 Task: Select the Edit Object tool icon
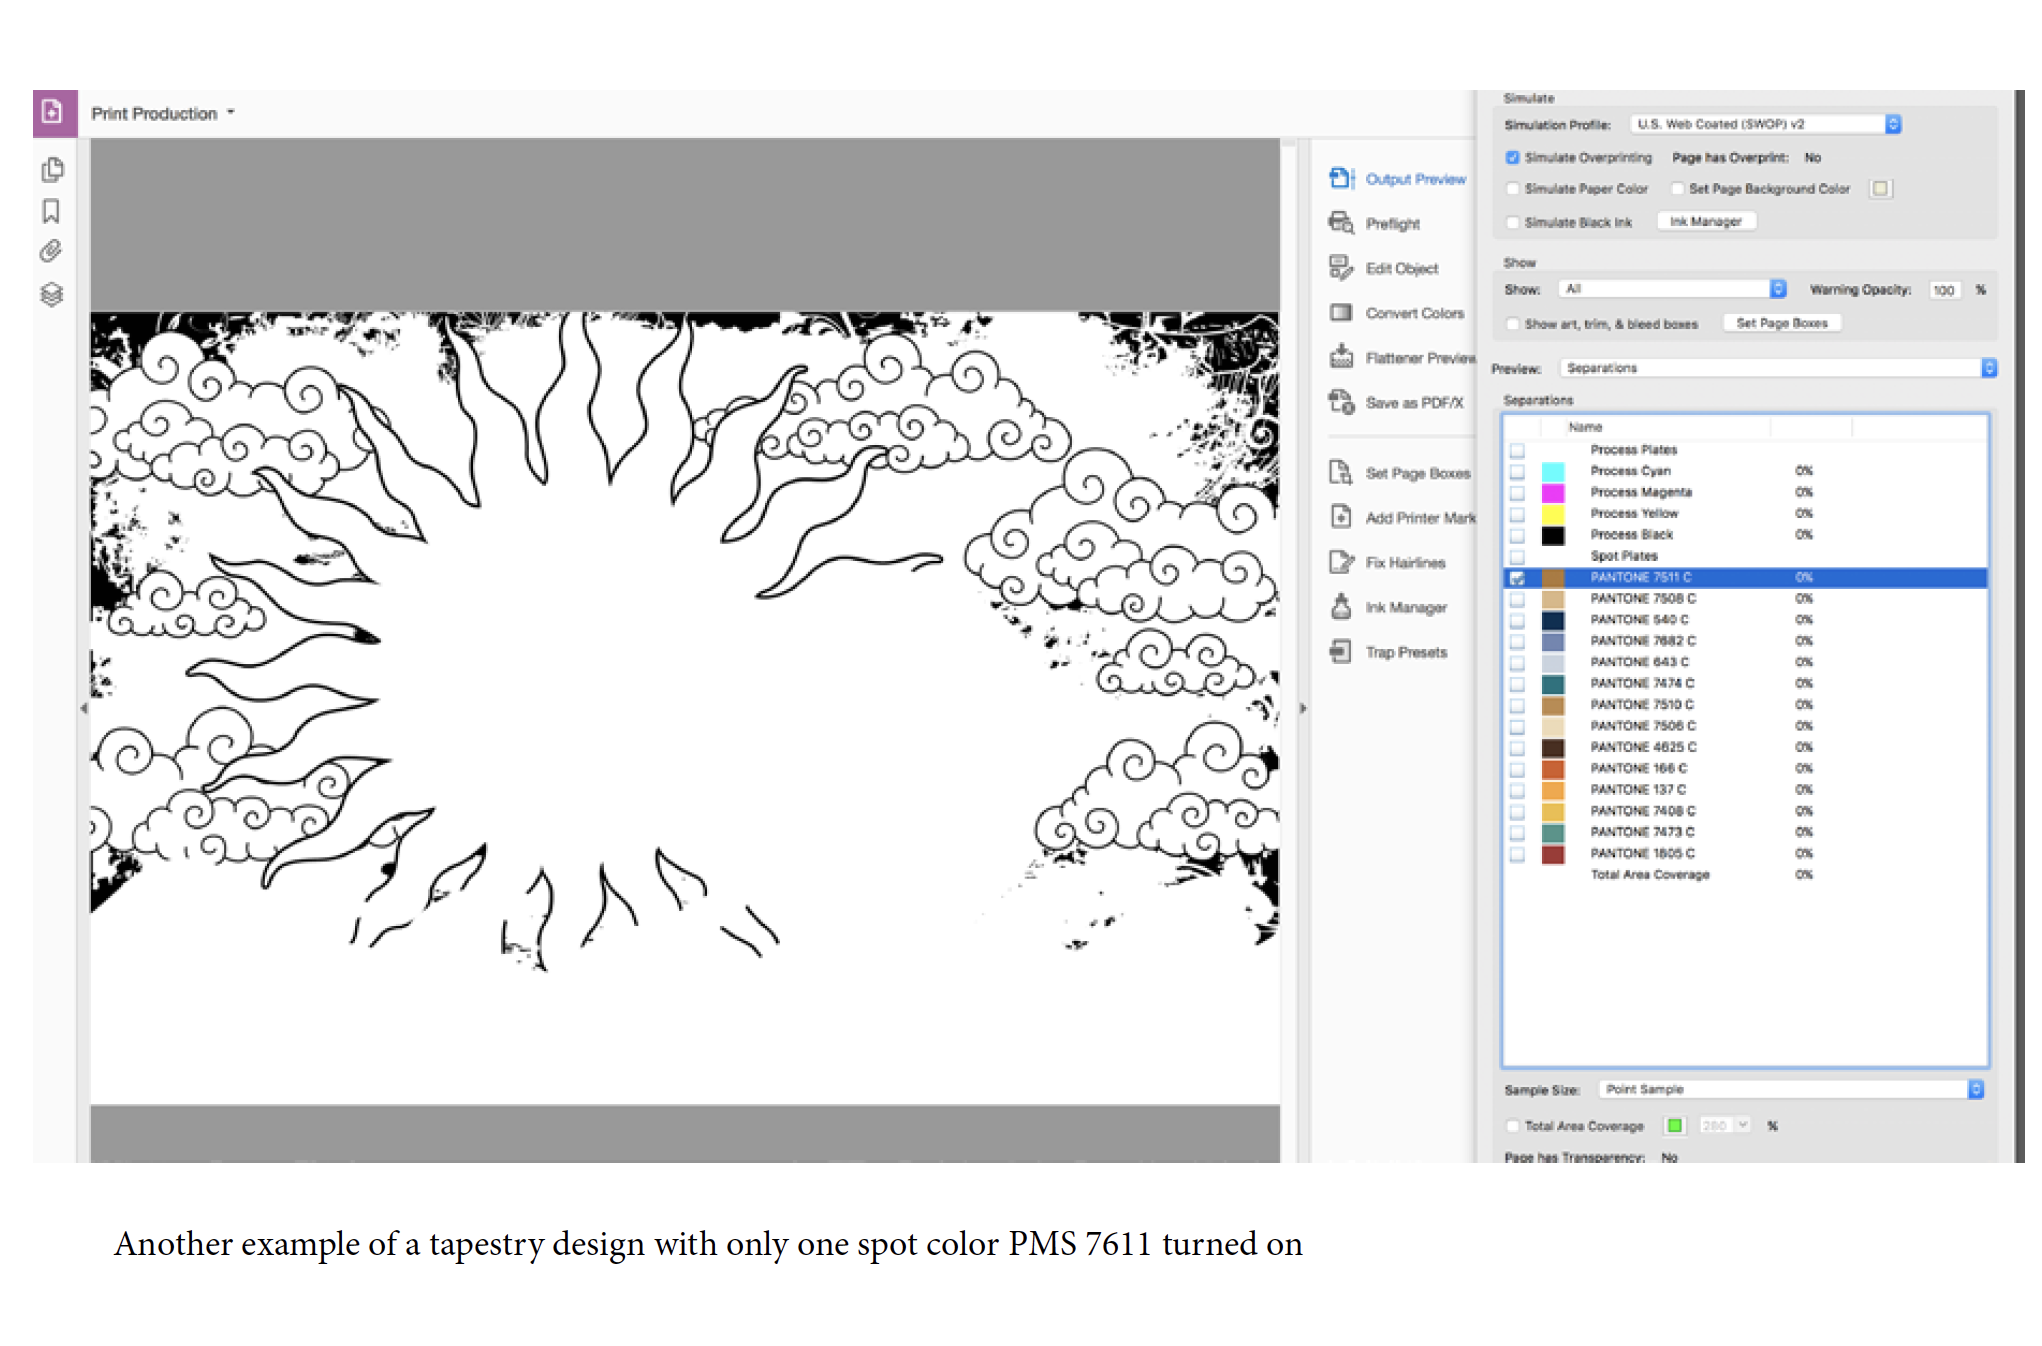click(1341, 268)
